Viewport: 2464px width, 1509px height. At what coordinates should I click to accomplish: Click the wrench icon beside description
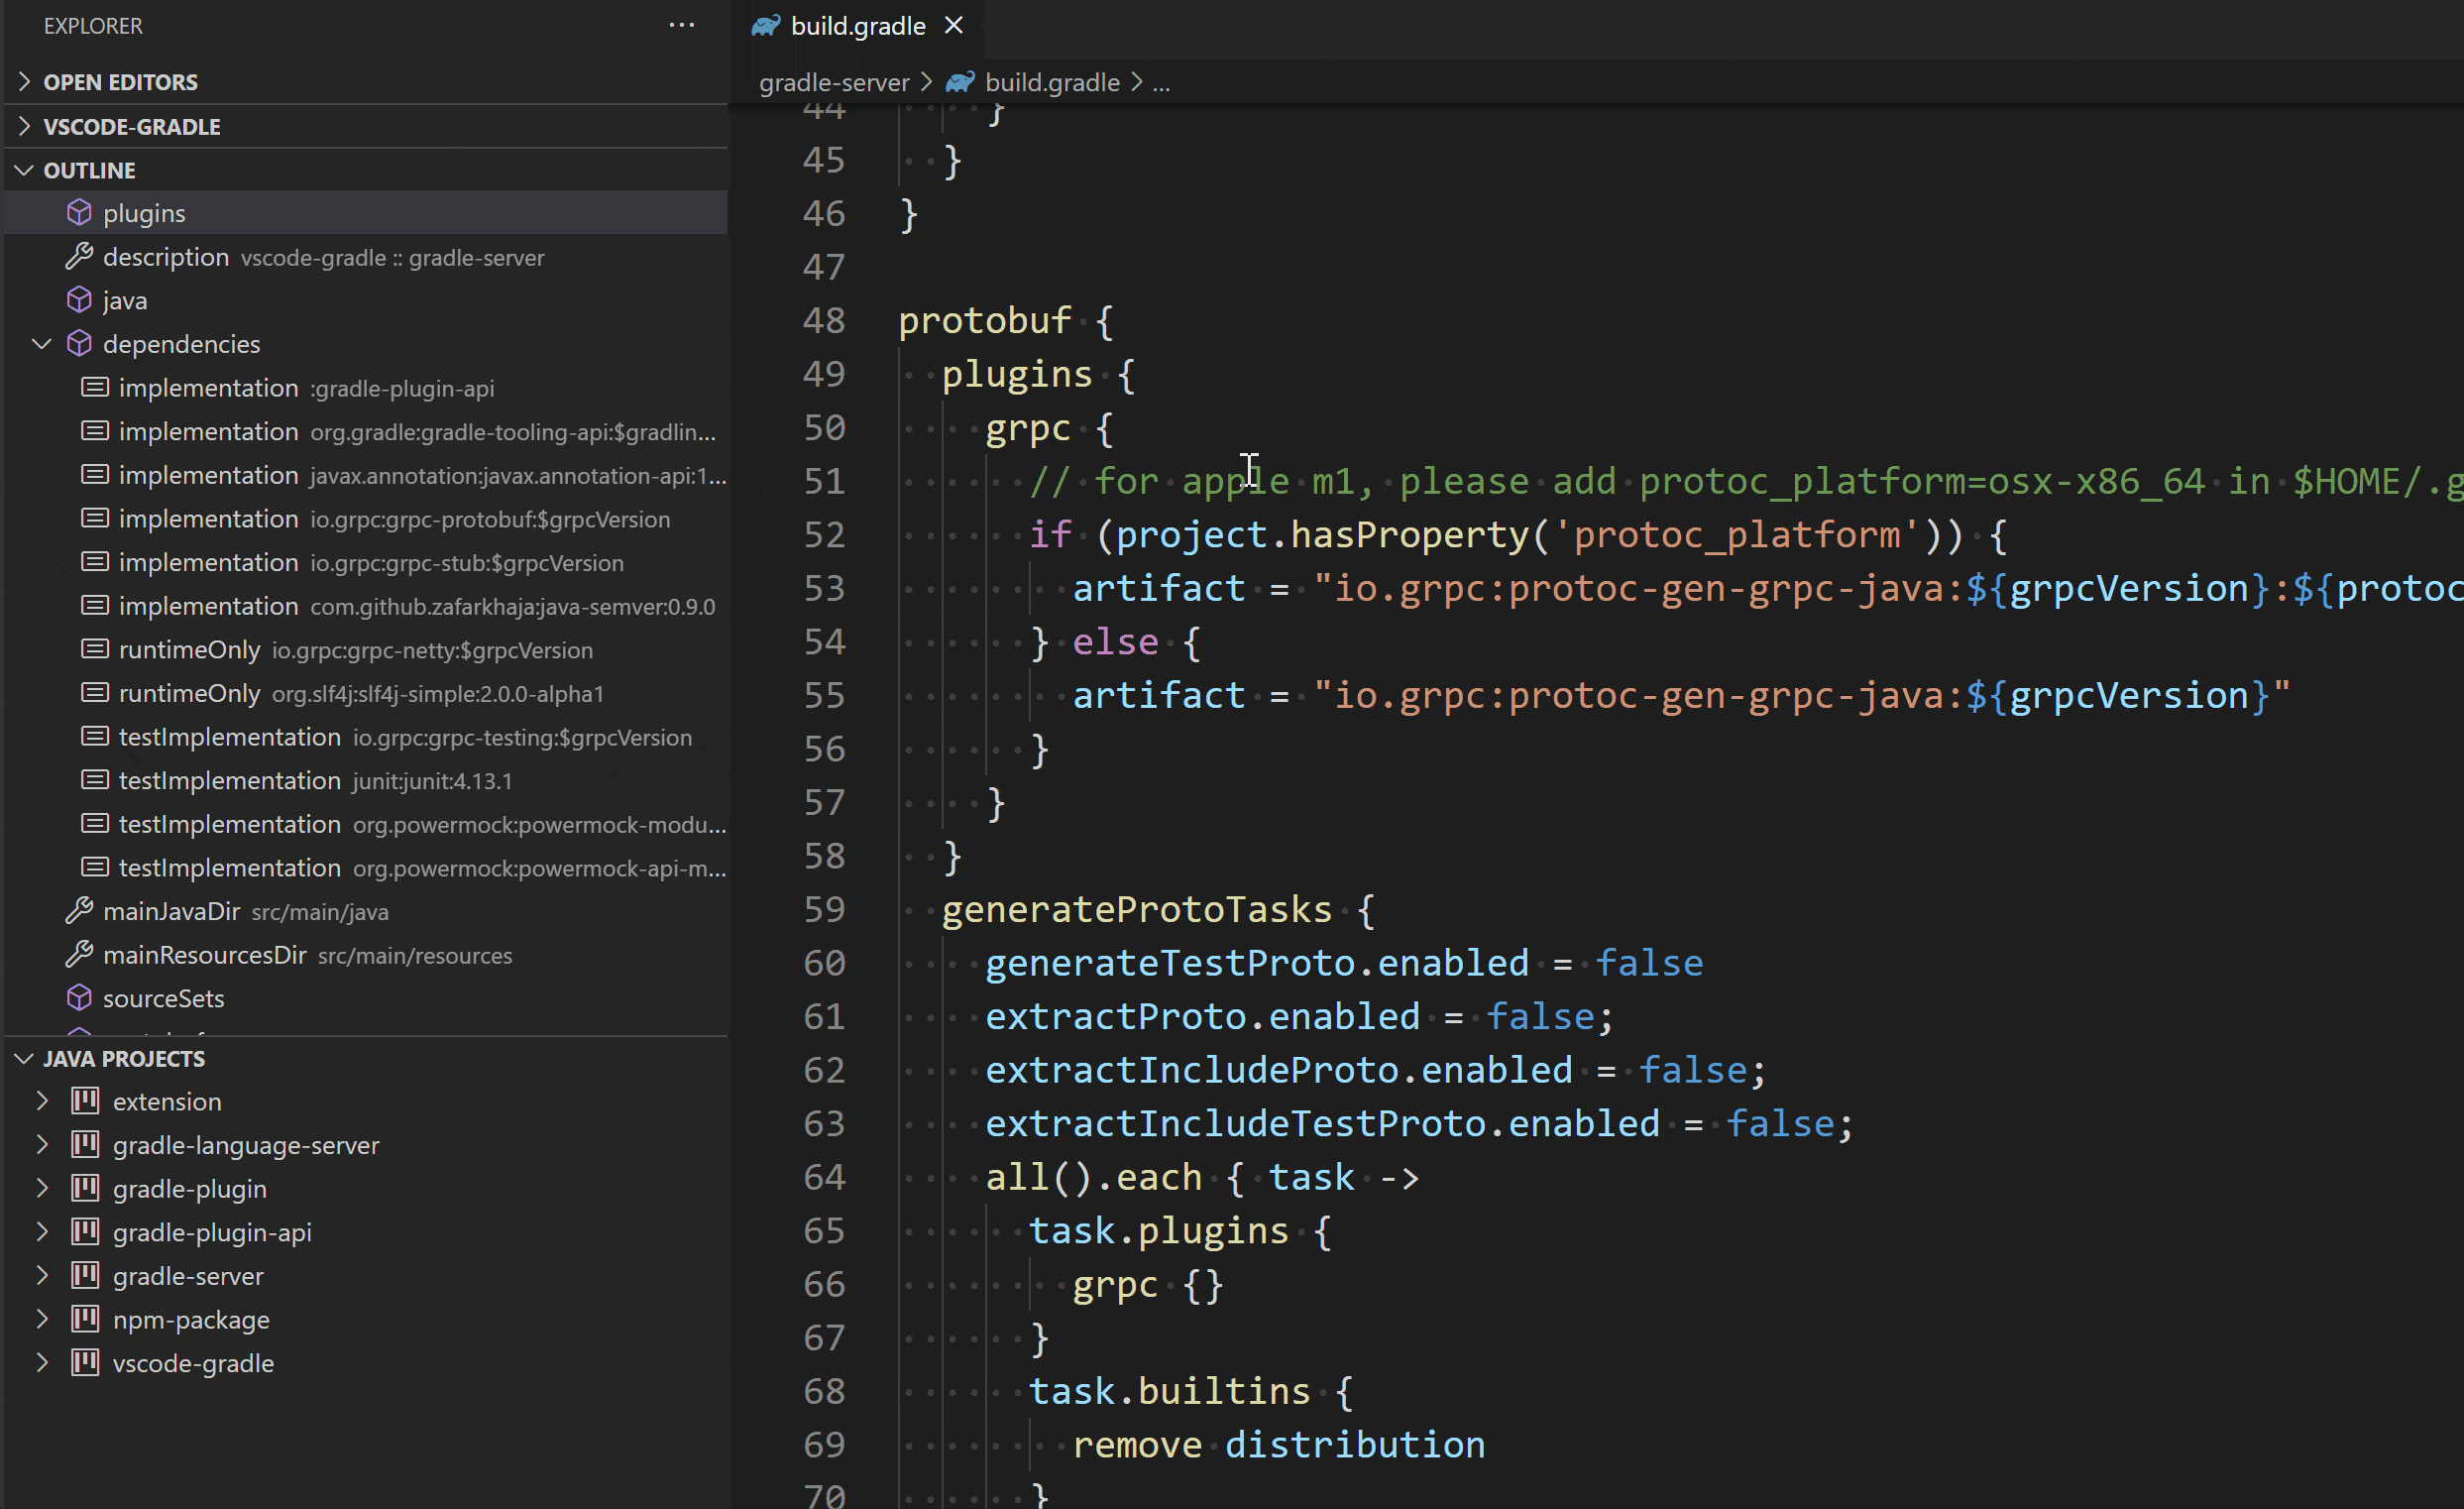(x=79, y=256)
